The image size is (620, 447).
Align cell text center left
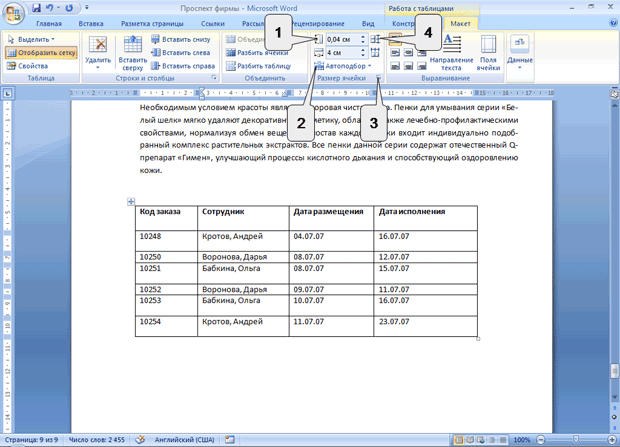395,53
